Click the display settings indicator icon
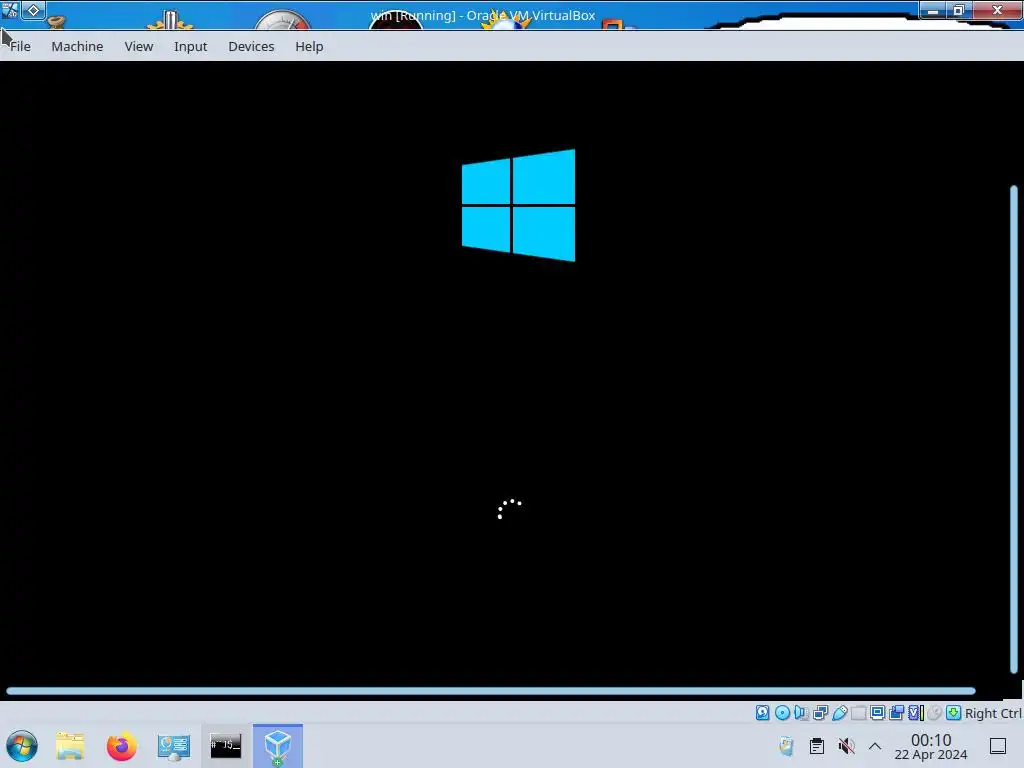The height and width of the screenshot is (768, 1024). tap(877, 712)
